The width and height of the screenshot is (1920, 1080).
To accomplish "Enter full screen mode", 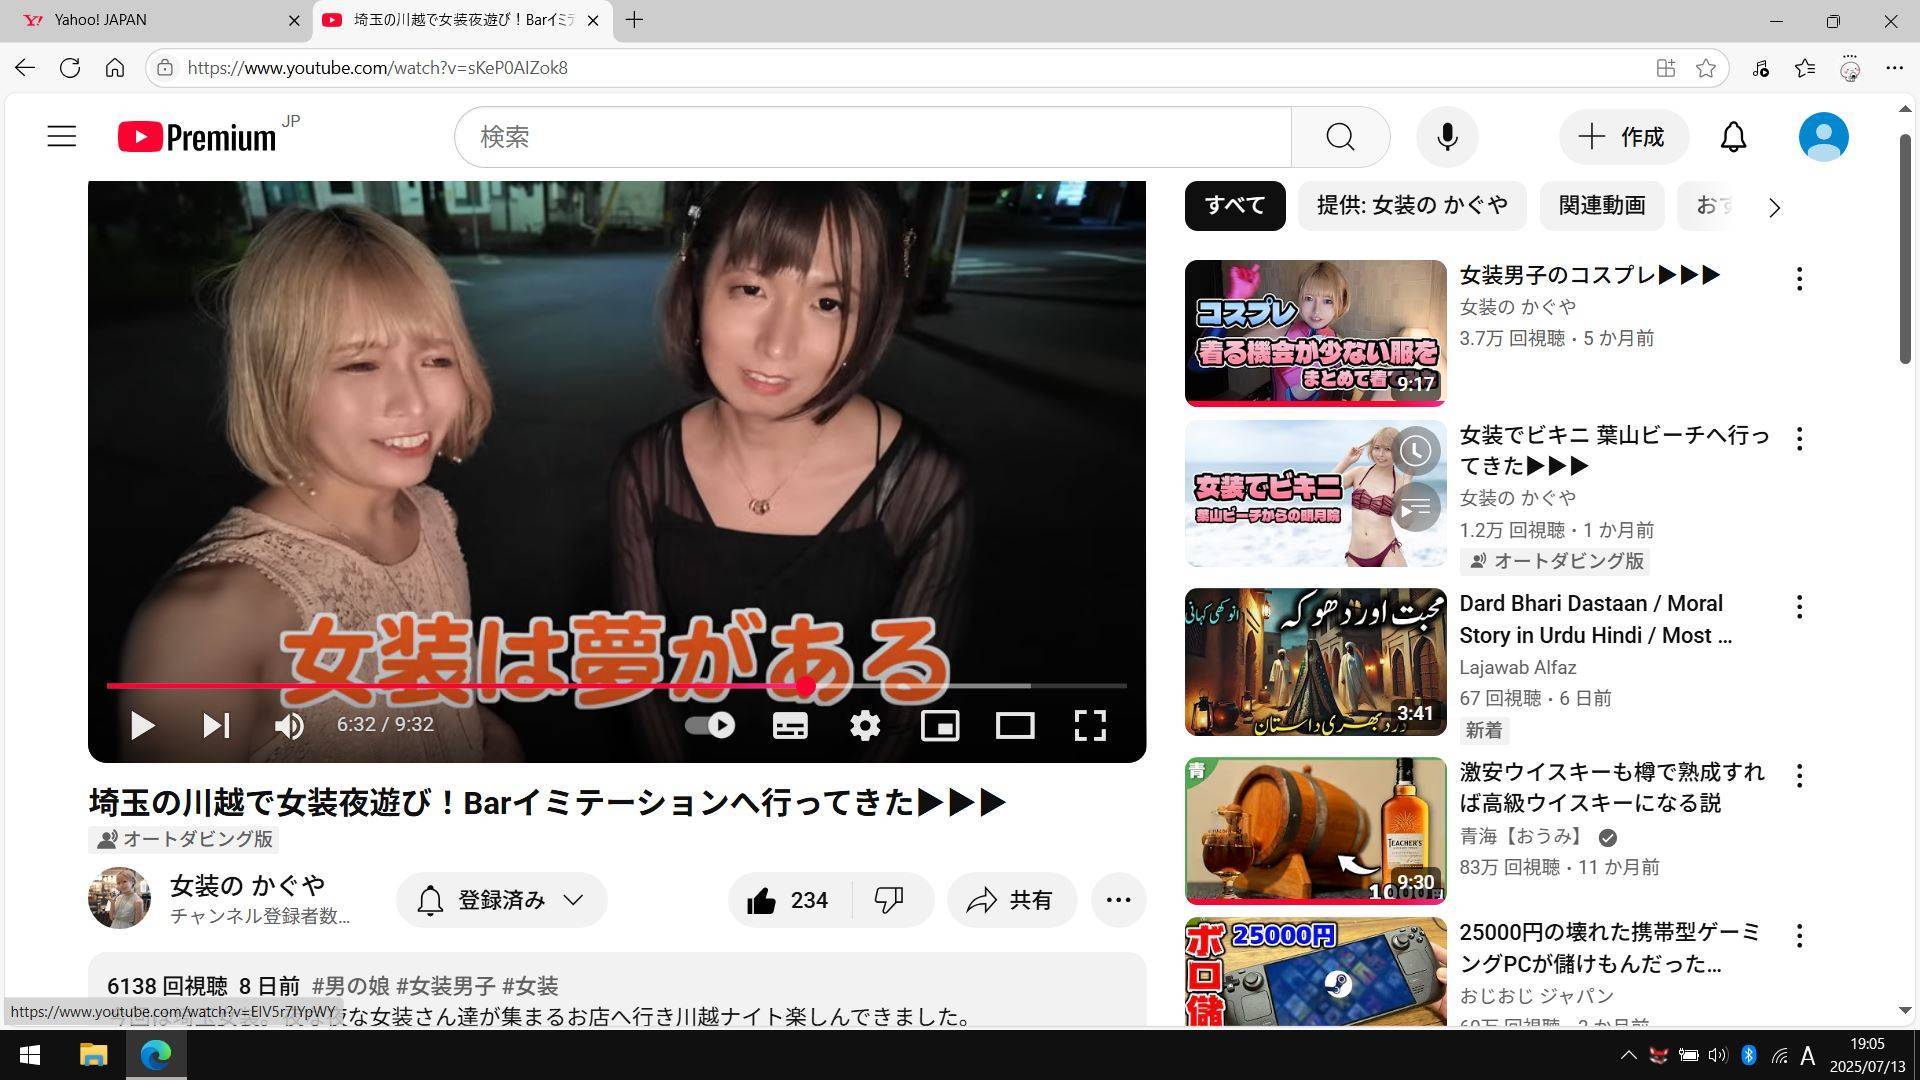I will 1090,725.
